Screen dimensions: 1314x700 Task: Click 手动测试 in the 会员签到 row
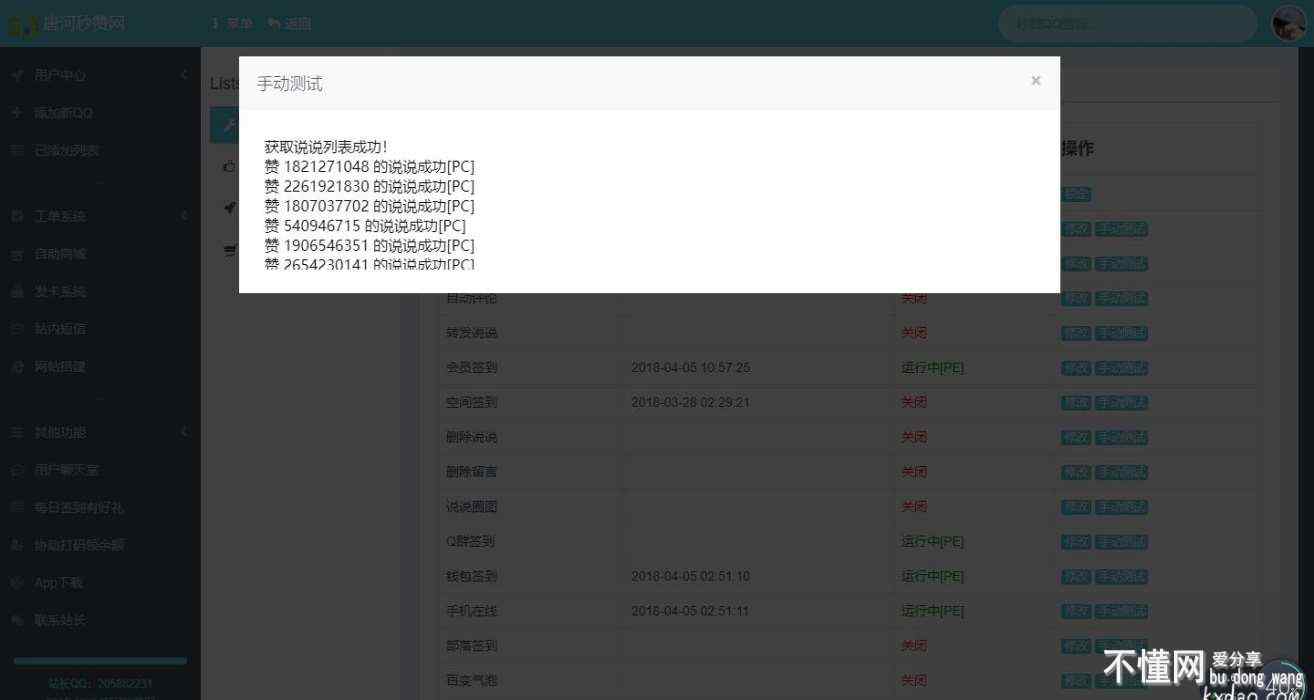coord(1121,368)
